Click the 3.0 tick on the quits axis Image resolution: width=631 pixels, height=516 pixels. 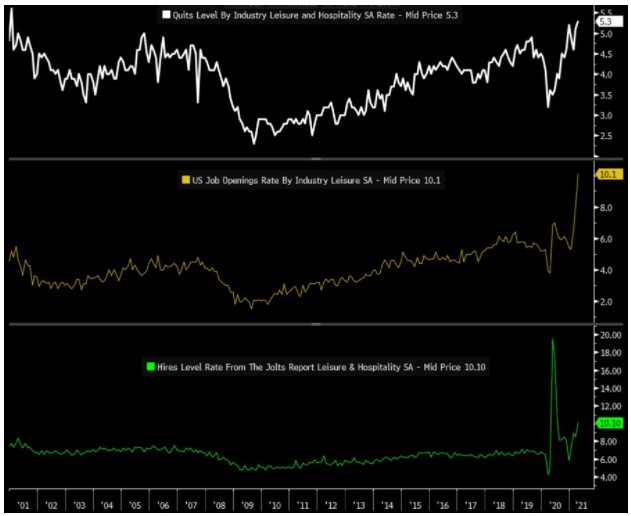(606, 116)
